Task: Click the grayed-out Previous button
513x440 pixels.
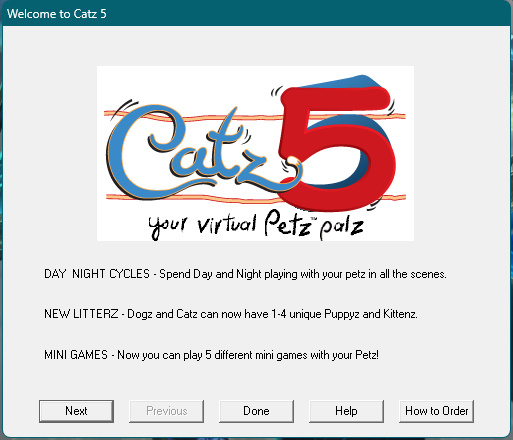Action: (166, 411)
